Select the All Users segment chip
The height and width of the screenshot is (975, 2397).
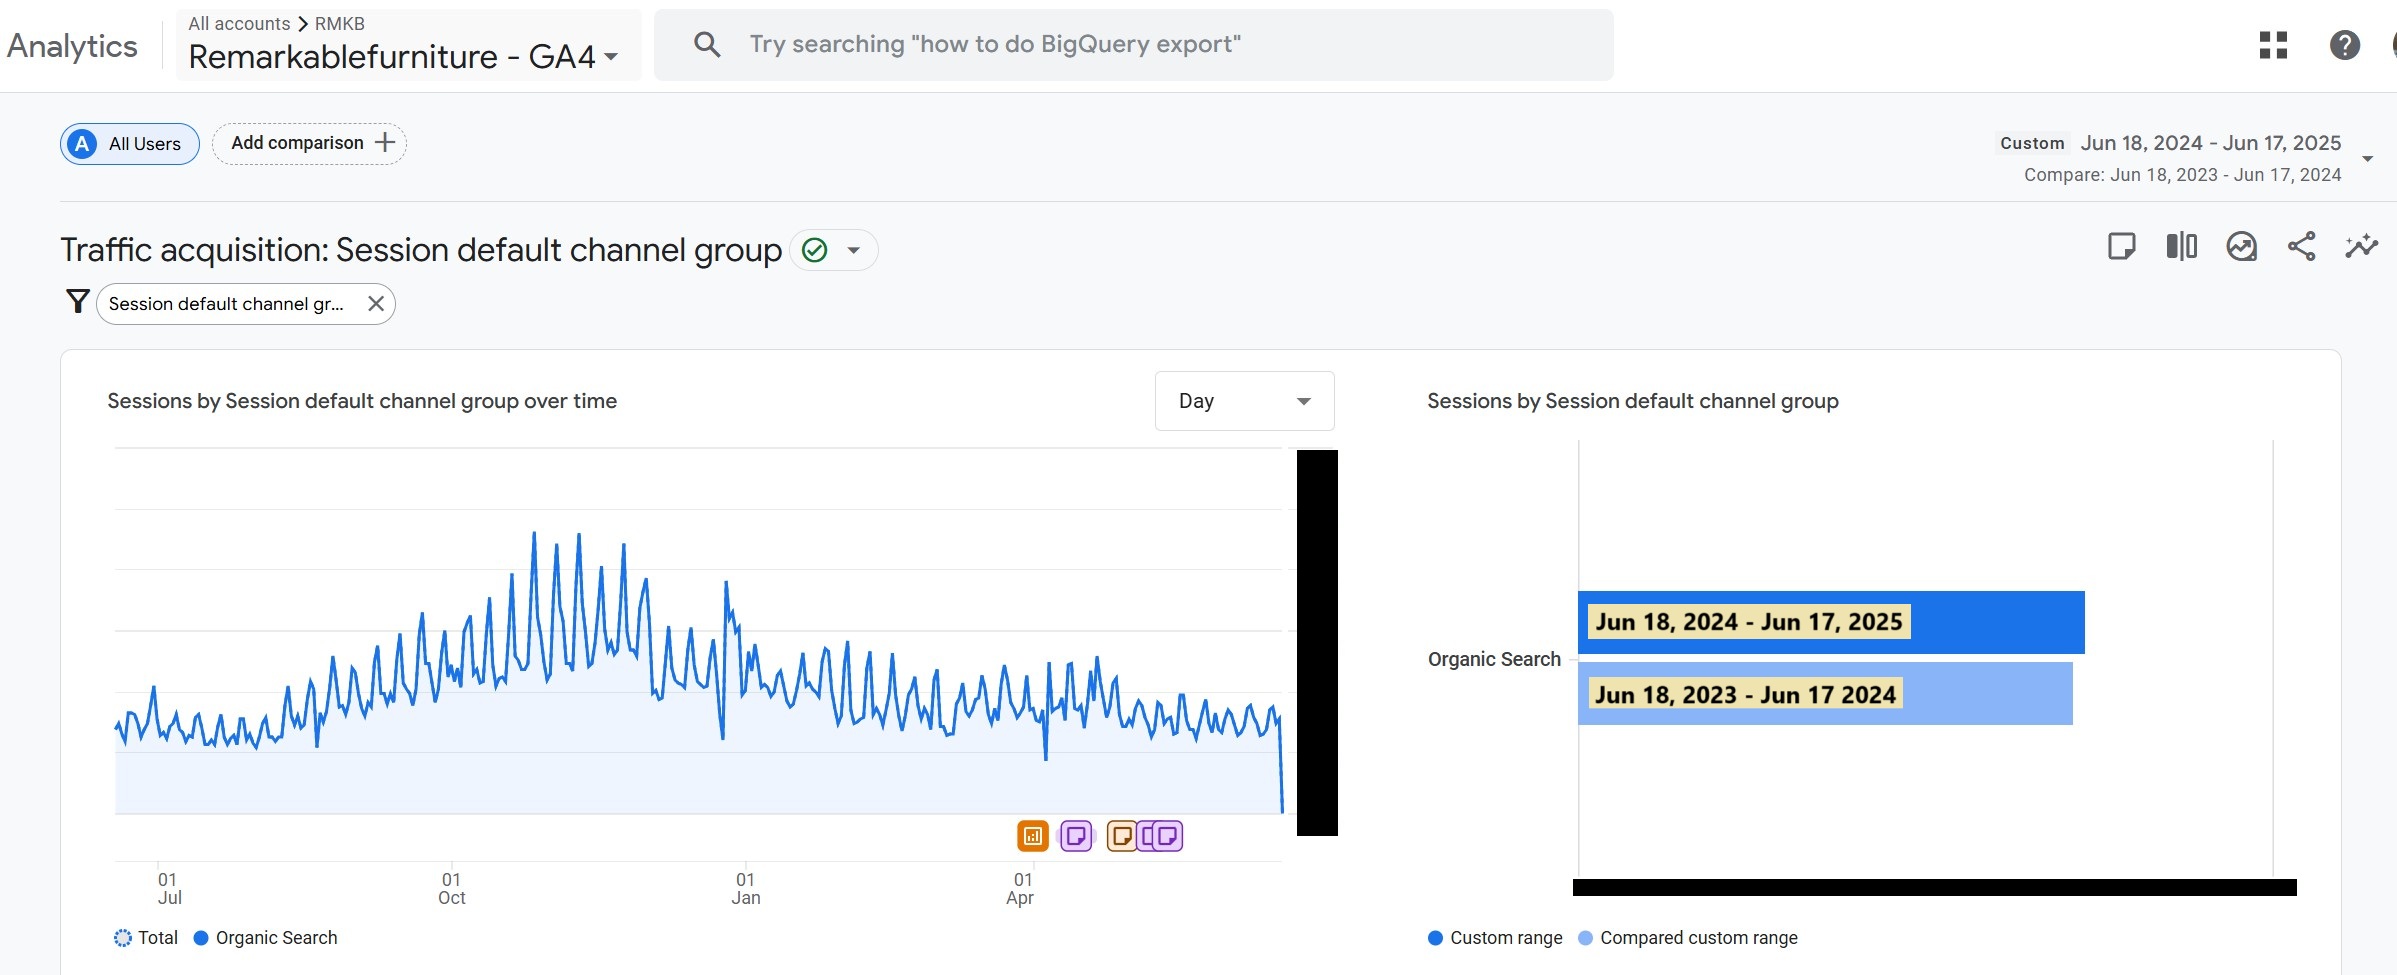coord(130,144)
